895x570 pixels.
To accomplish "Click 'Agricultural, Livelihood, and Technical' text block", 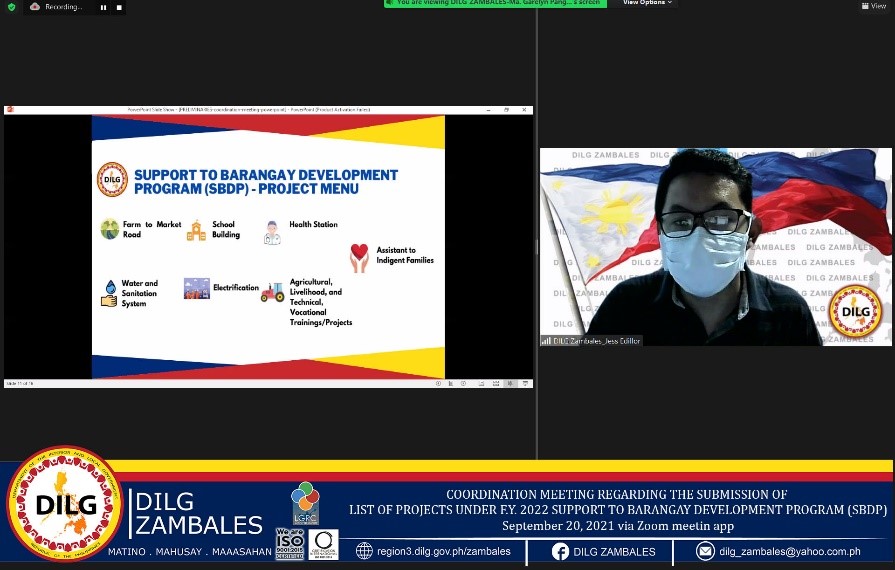I will tap(321, 302).
